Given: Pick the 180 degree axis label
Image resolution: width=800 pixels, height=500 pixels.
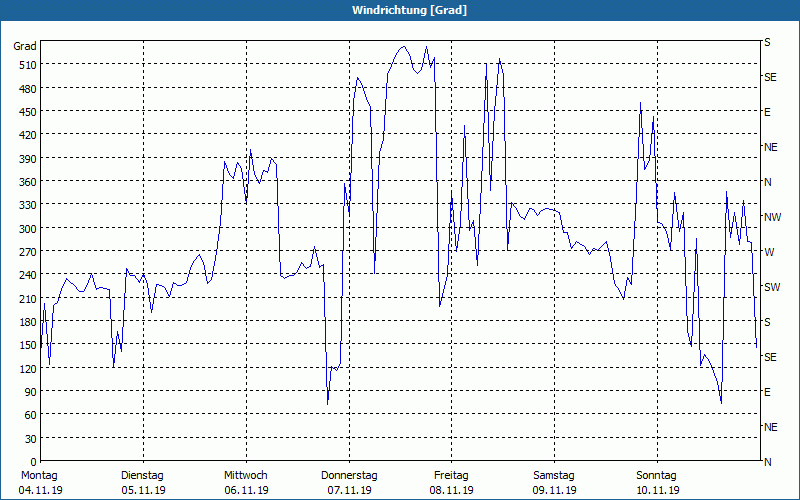Looking at the screenshot, I should tap(28, 322).
